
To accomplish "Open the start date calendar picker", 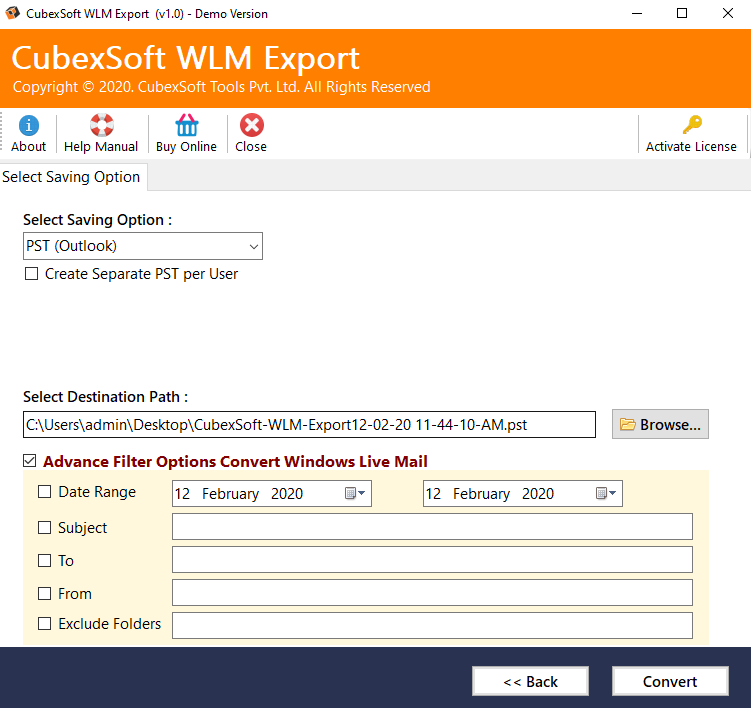I will pyautogui.click(x=356, y=494).
